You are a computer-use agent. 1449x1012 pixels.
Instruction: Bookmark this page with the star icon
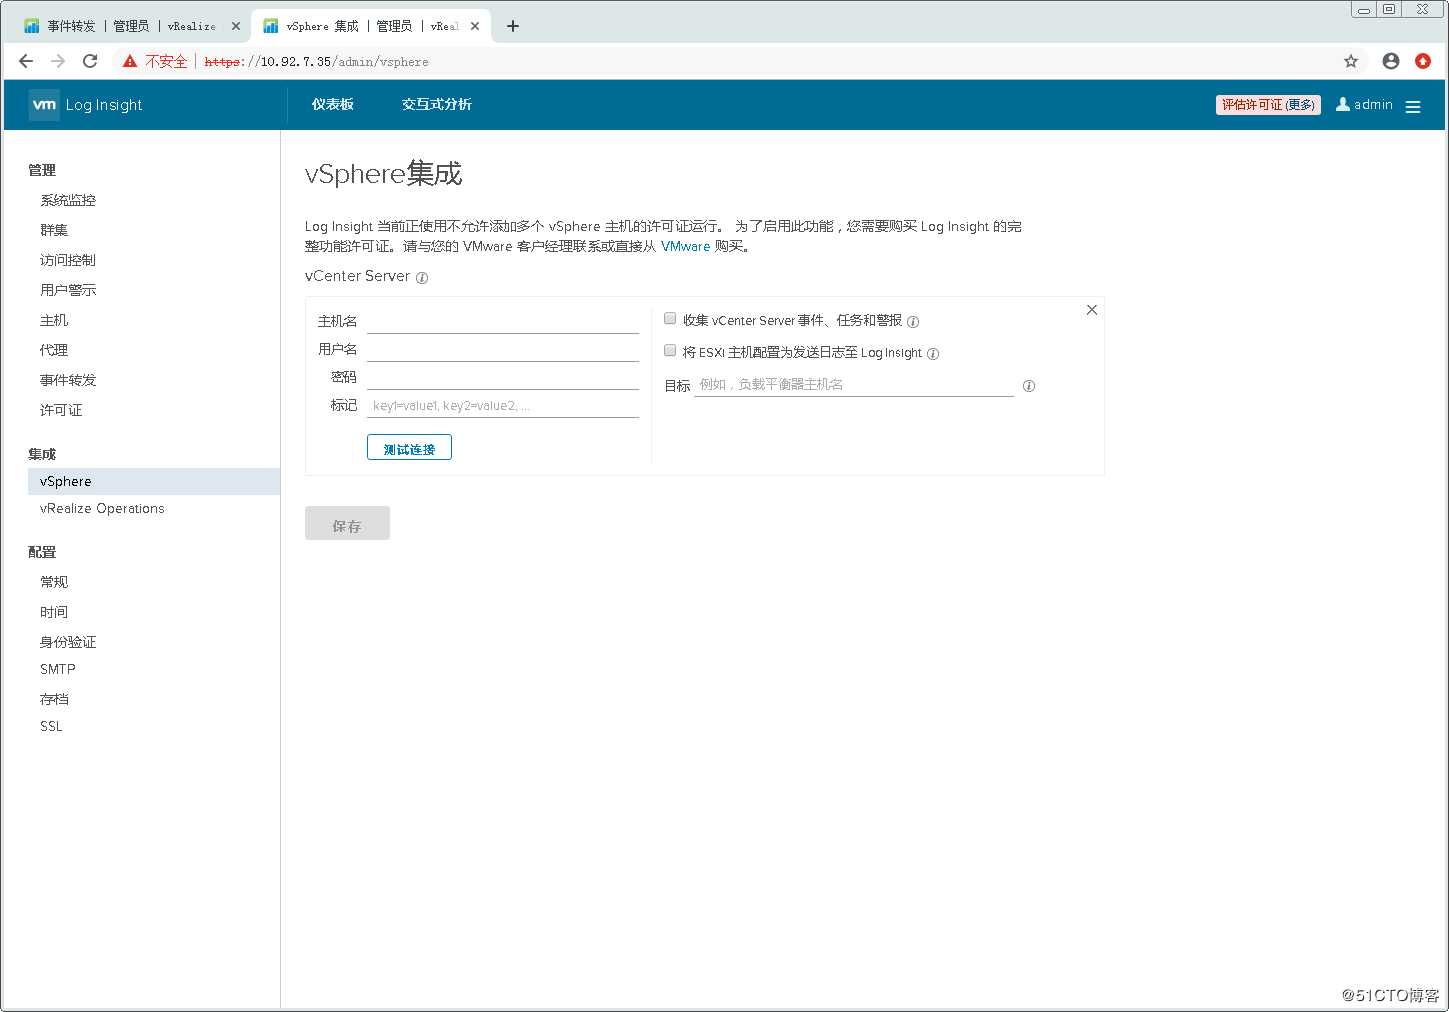point(1351,61)
